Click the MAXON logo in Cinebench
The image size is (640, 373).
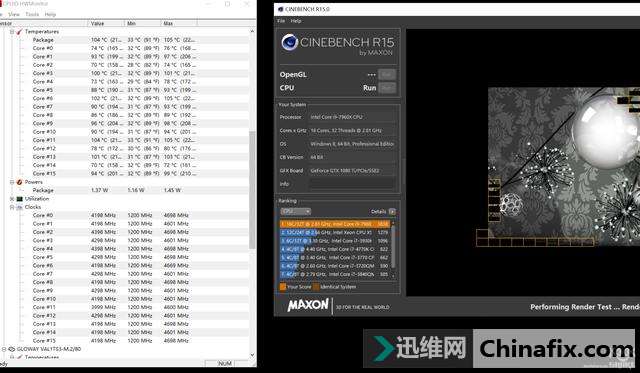pos(308,305)
